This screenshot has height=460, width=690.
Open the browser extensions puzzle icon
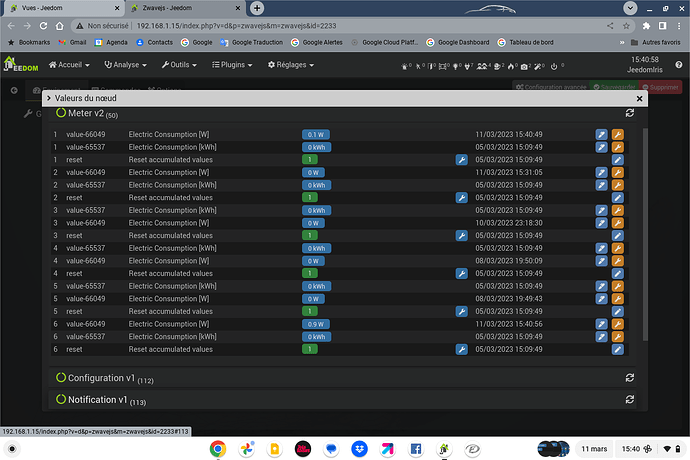pos(646,26)
